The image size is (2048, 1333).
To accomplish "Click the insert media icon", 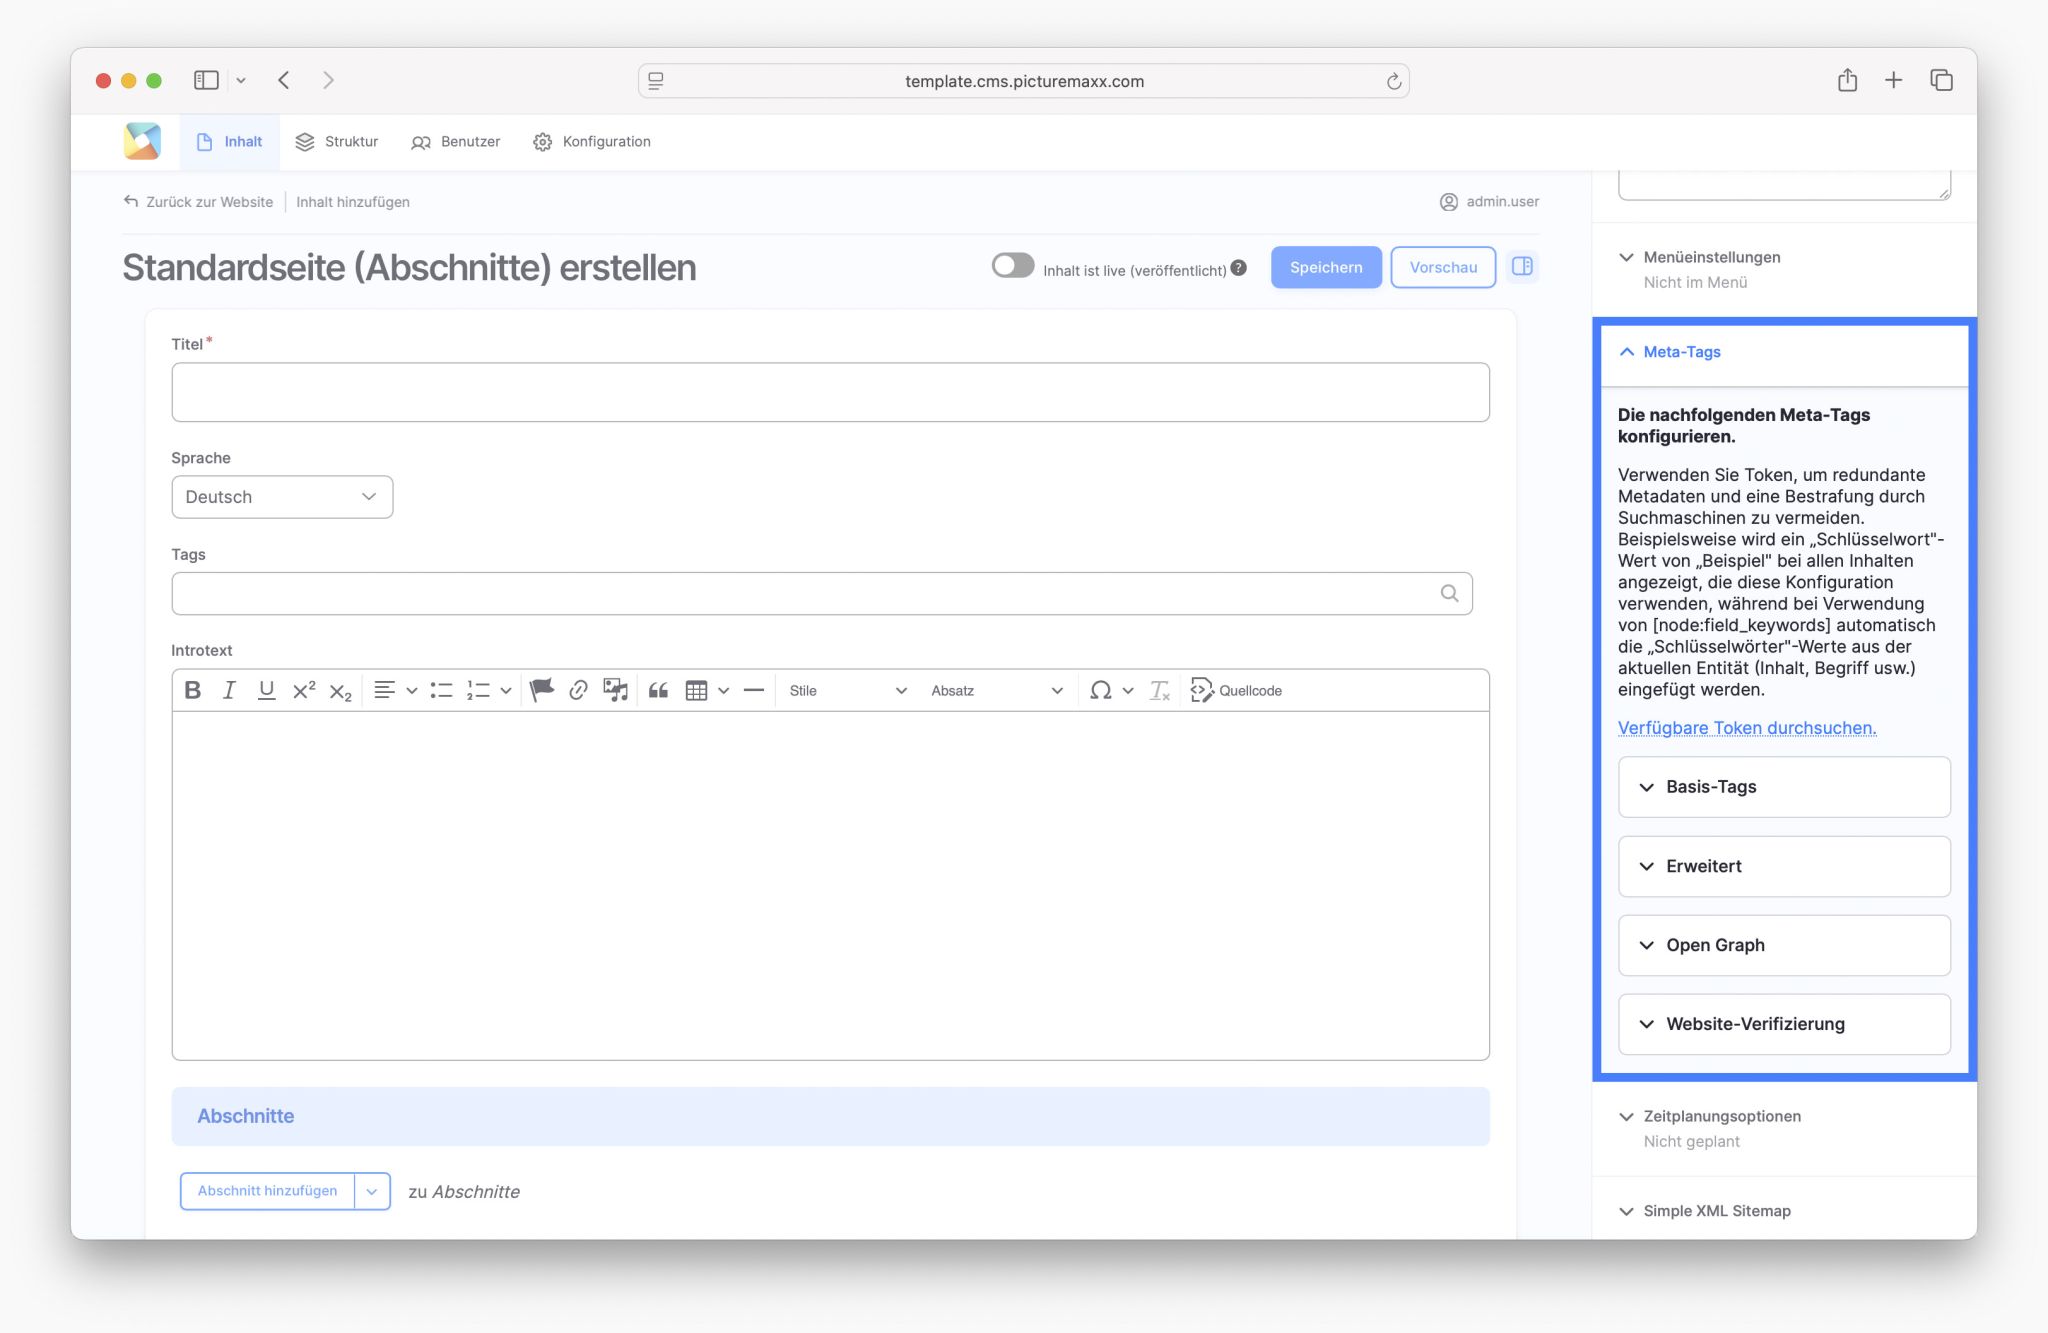I will (x=615, y=690).
